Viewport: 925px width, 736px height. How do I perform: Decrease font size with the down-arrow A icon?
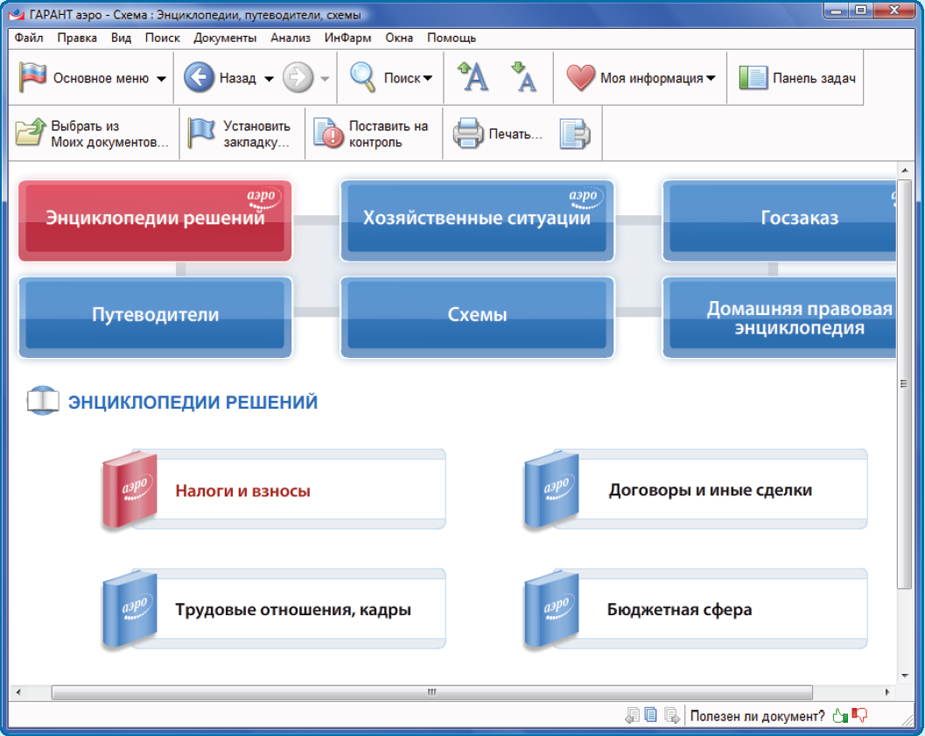coord(523,77)
